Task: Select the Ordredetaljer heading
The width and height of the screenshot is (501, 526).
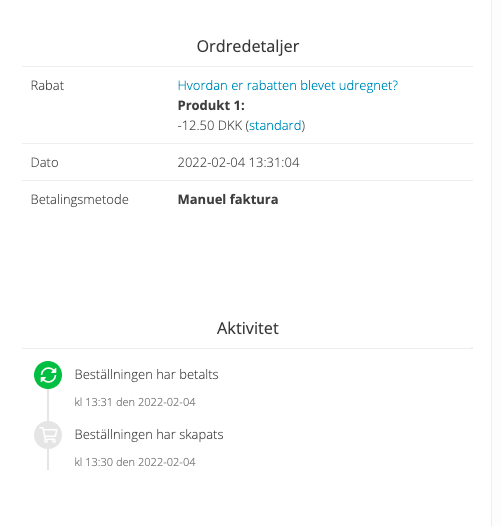Action: click(248, 46)
